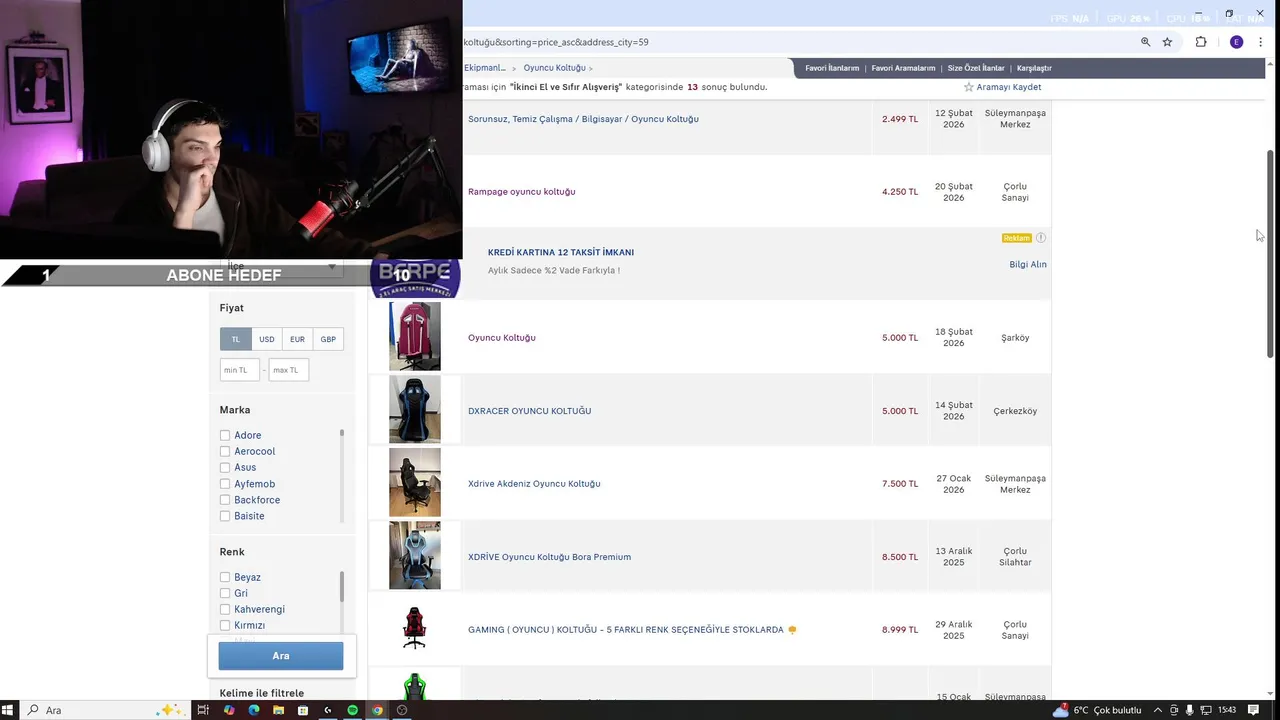Viewport: 1280px width, 720px height.
Task: Open the notification center icon
Action: point(1253,710)
